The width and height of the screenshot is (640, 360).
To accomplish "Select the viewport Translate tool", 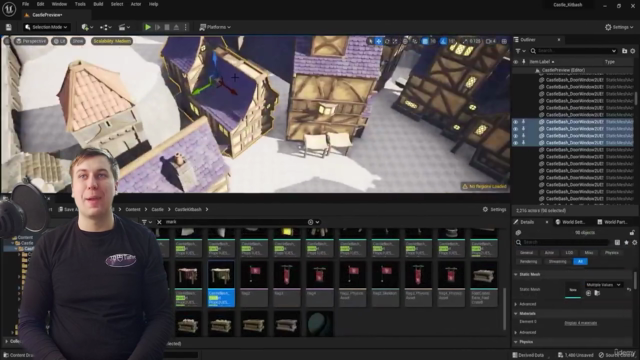I will point(379,41).
